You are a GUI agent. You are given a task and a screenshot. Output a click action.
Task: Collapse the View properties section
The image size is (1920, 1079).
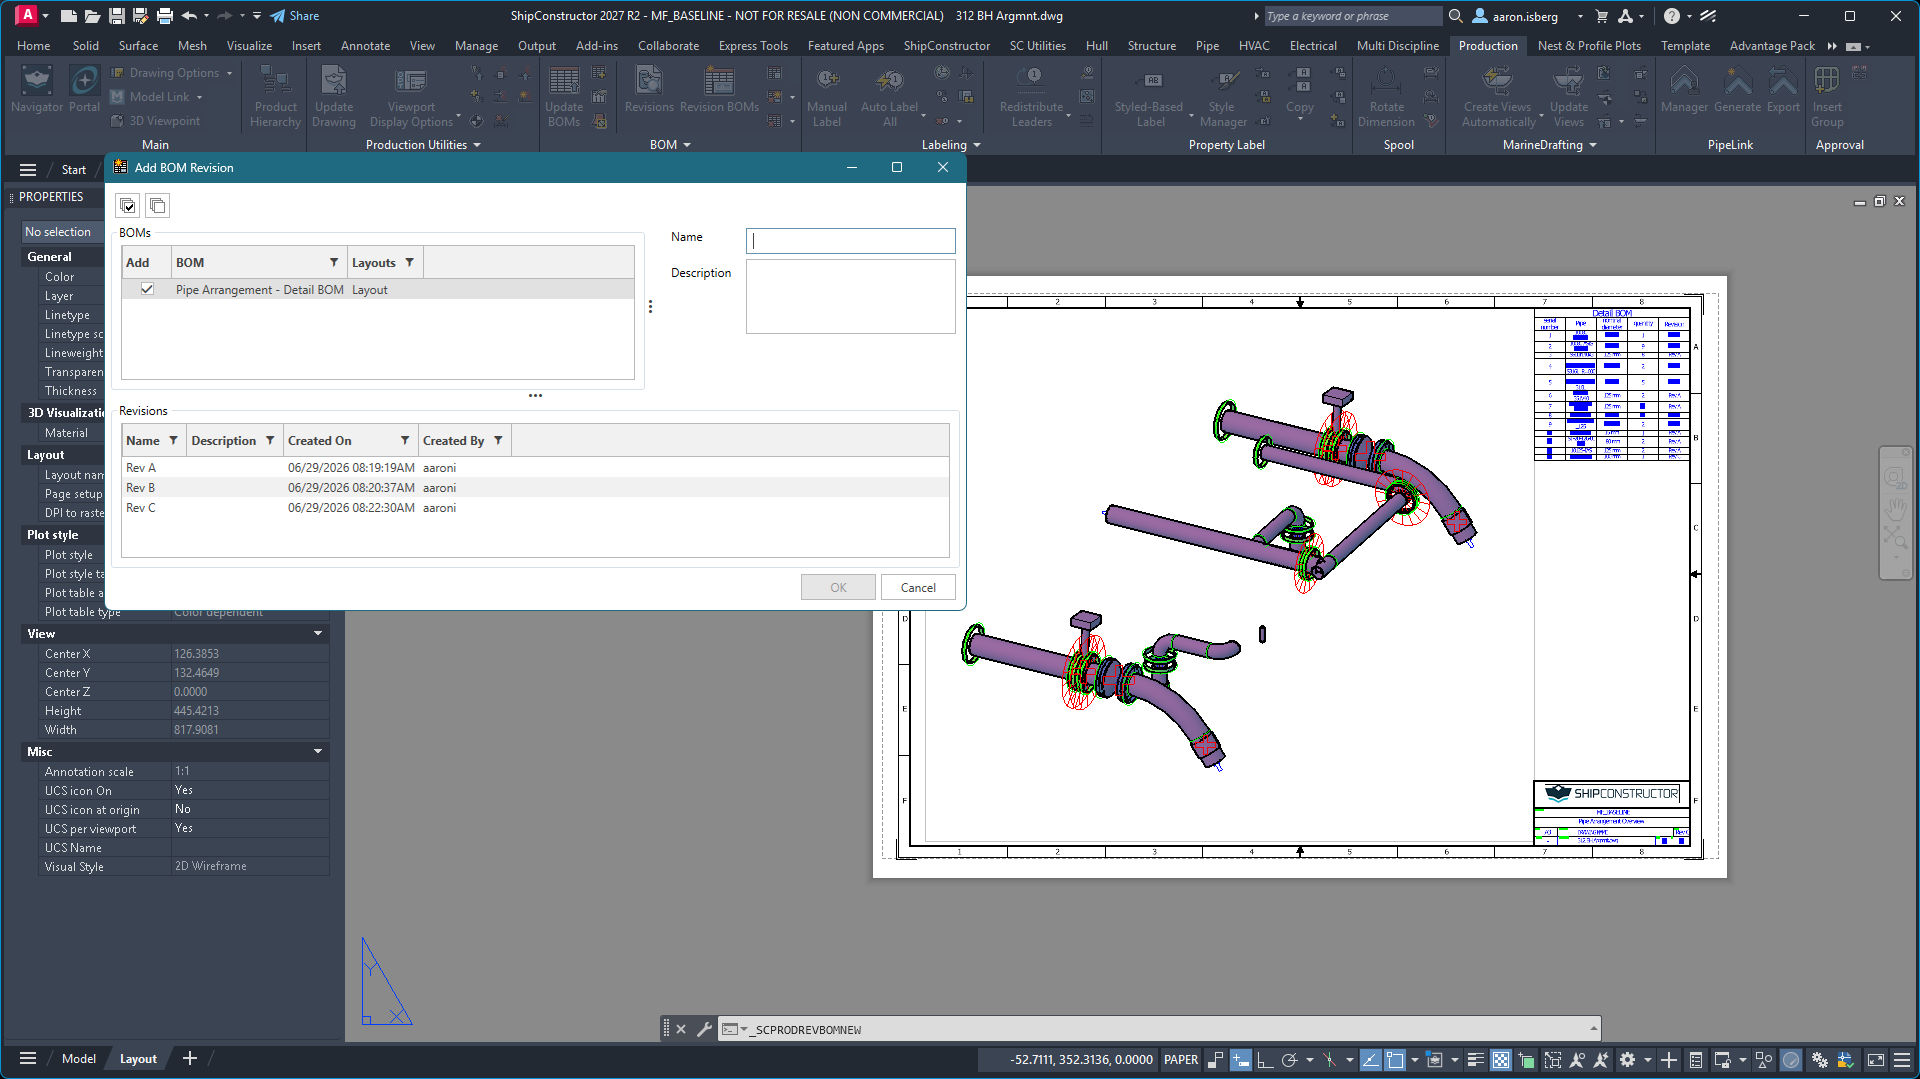coord(318,634)
